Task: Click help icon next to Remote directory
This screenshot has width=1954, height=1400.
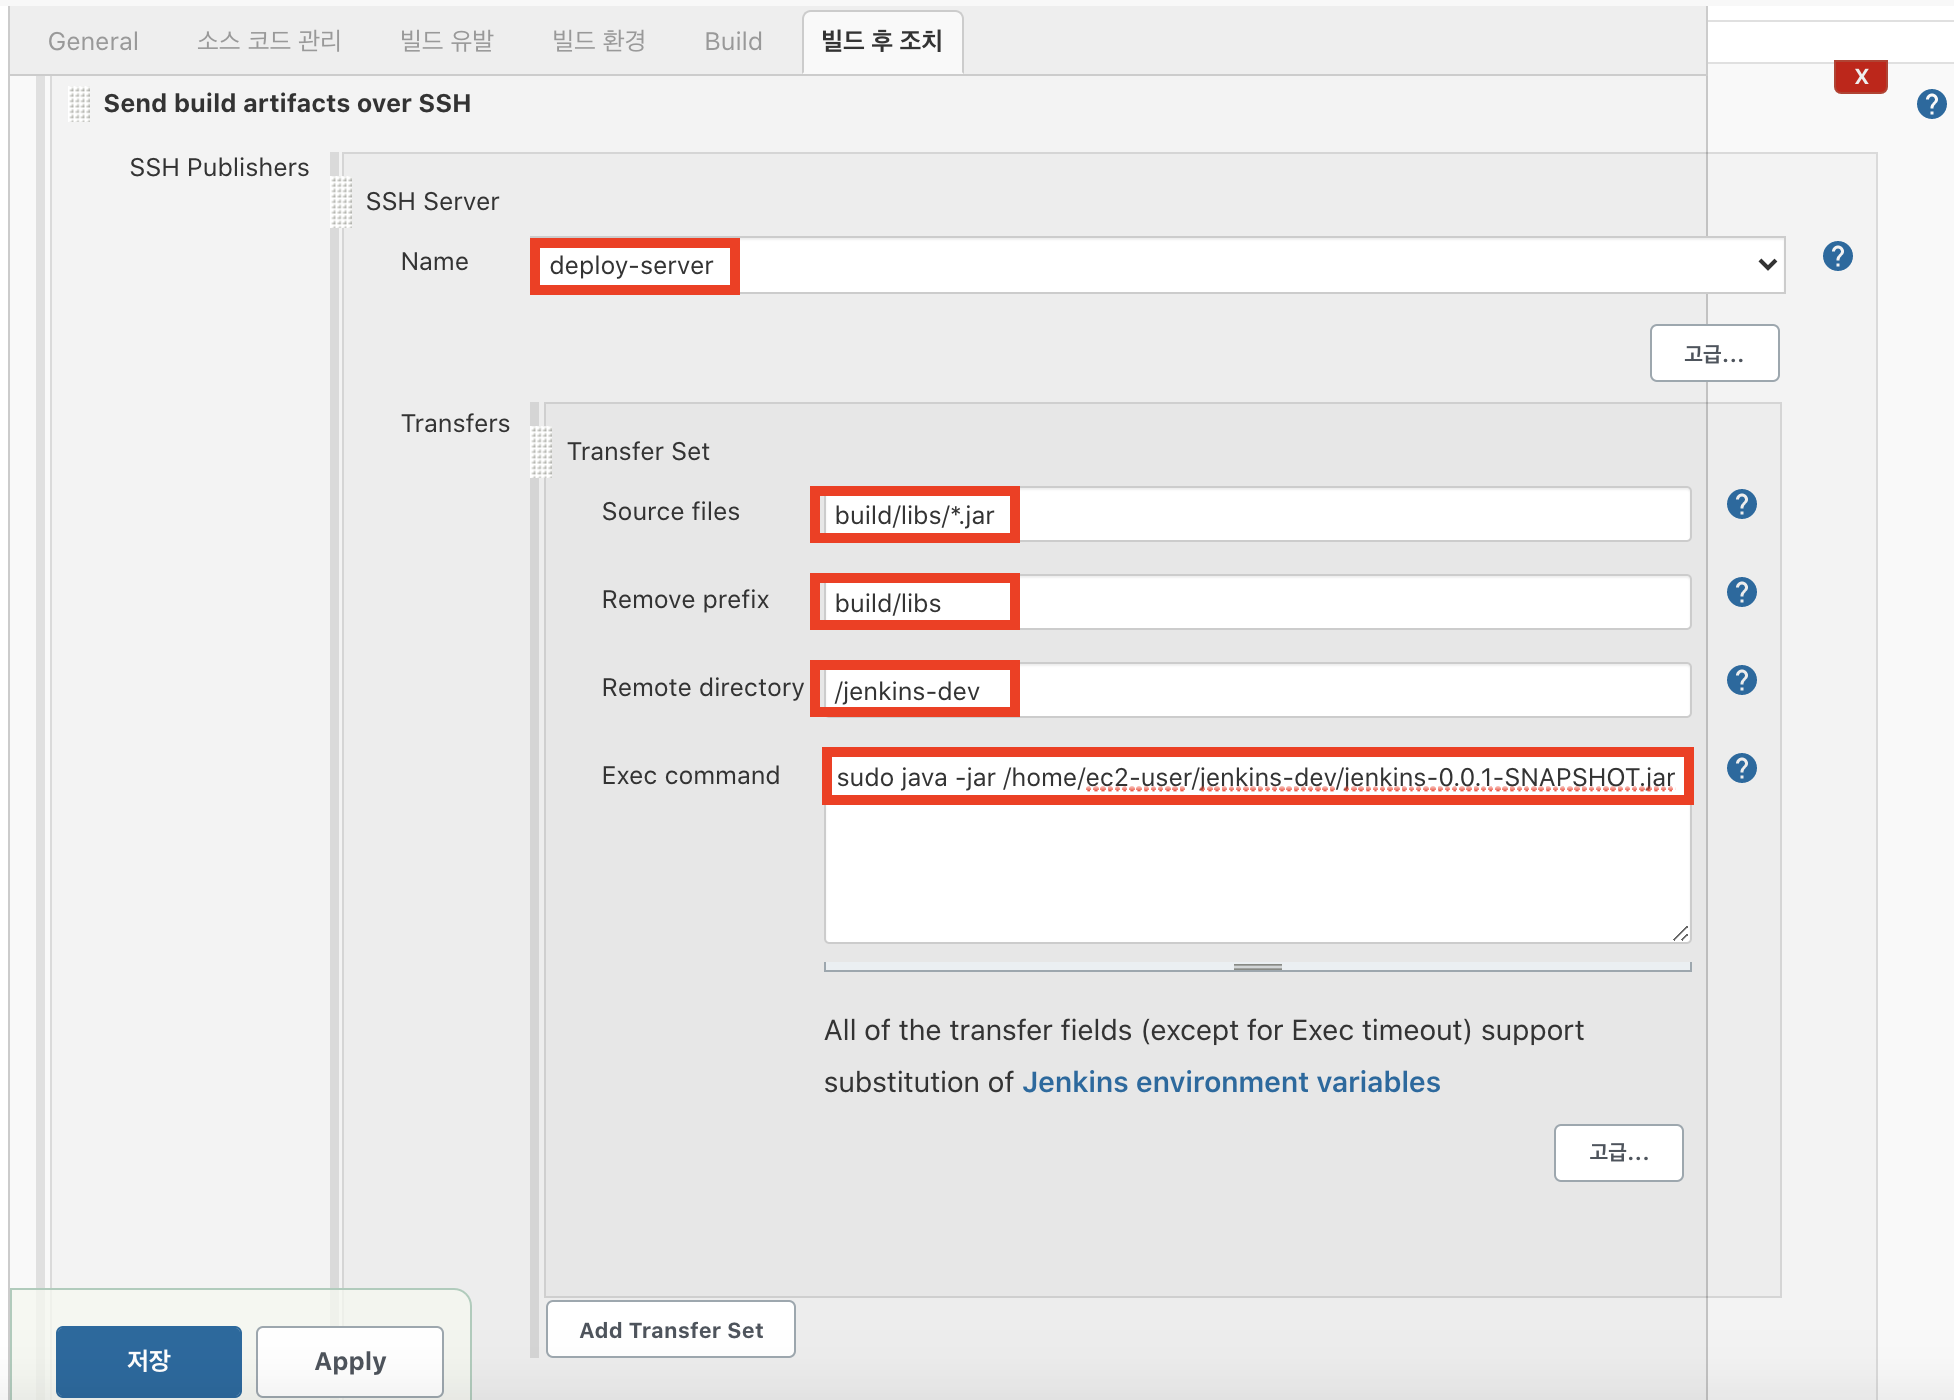Action: (1741, 681)
